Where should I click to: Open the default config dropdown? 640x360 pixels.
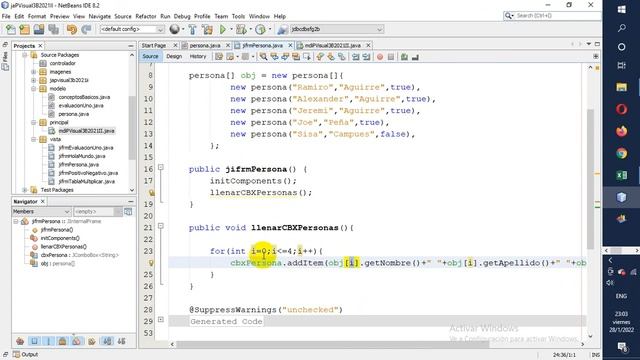pos(132,29)
